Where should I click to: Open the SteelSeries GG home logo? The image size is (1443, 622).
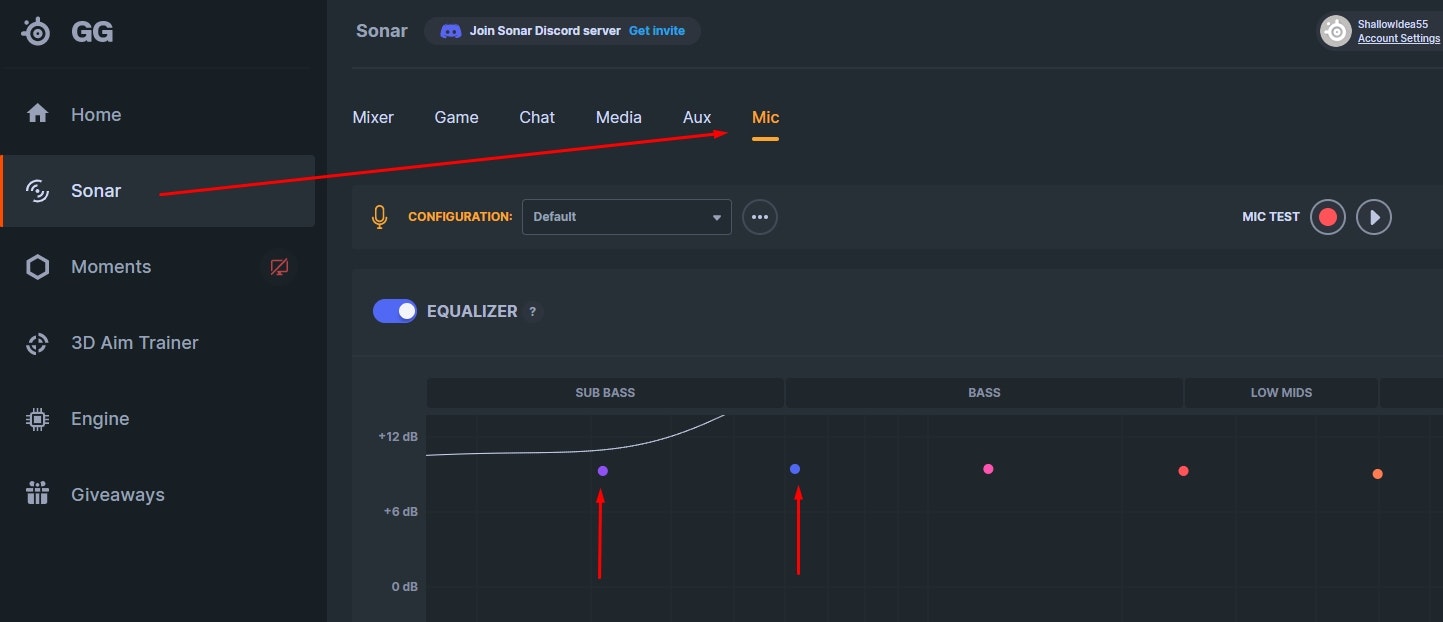(x=60, y=30)
